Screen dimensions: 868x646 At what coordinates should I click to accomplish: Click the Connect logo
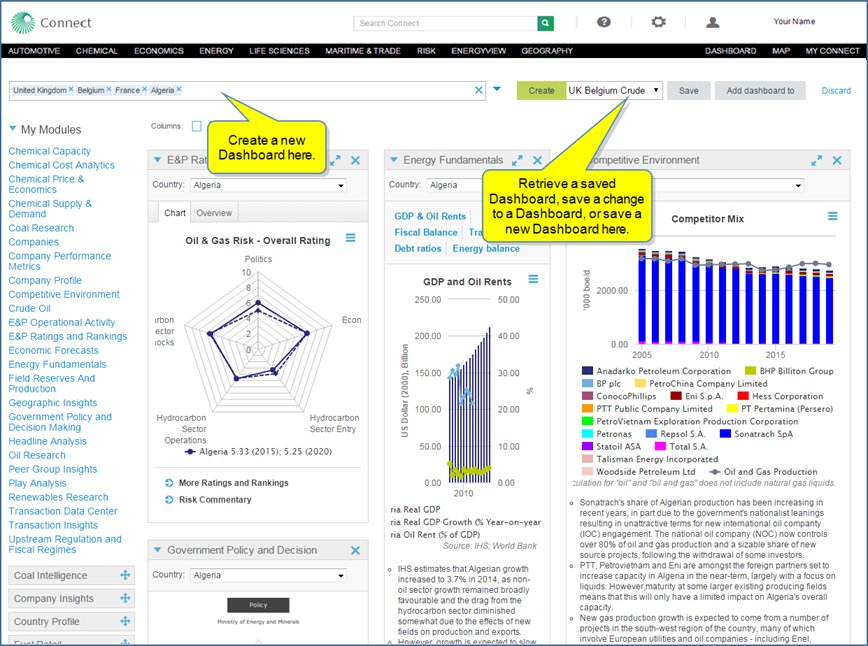pos(50,23)
